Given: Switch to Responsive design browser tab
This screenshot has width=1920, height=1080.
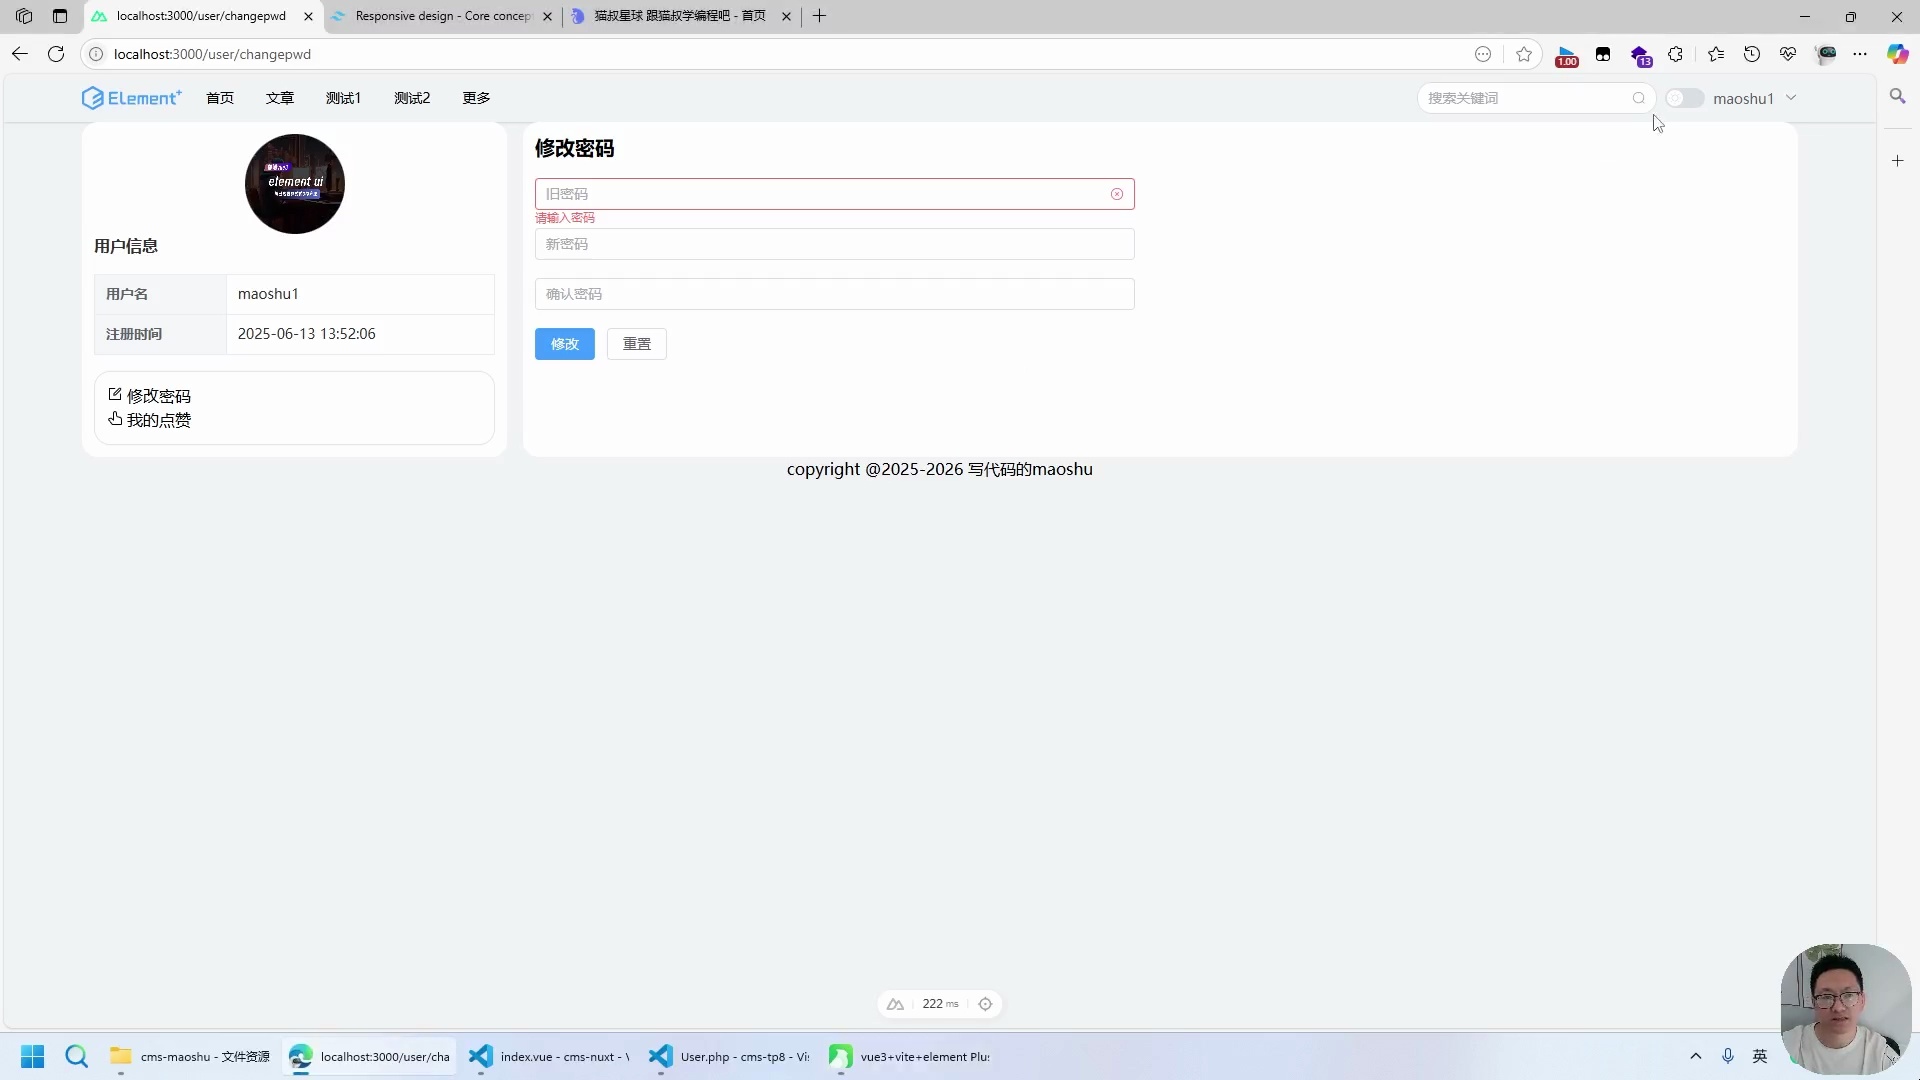Looking at the screenshot, I should coord(443,16).
